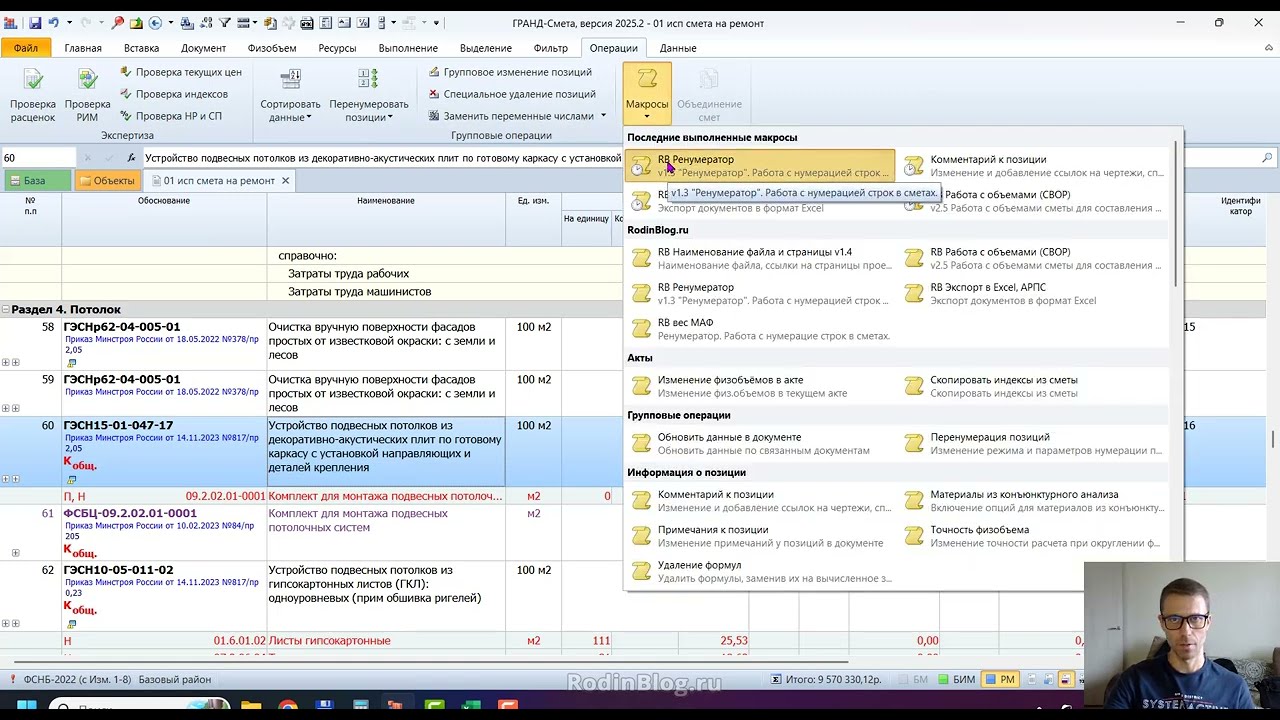Screen dimensions: 1280x720
Task: Expand arrow next to Заменить переменные числами
Action: point(603,116)
